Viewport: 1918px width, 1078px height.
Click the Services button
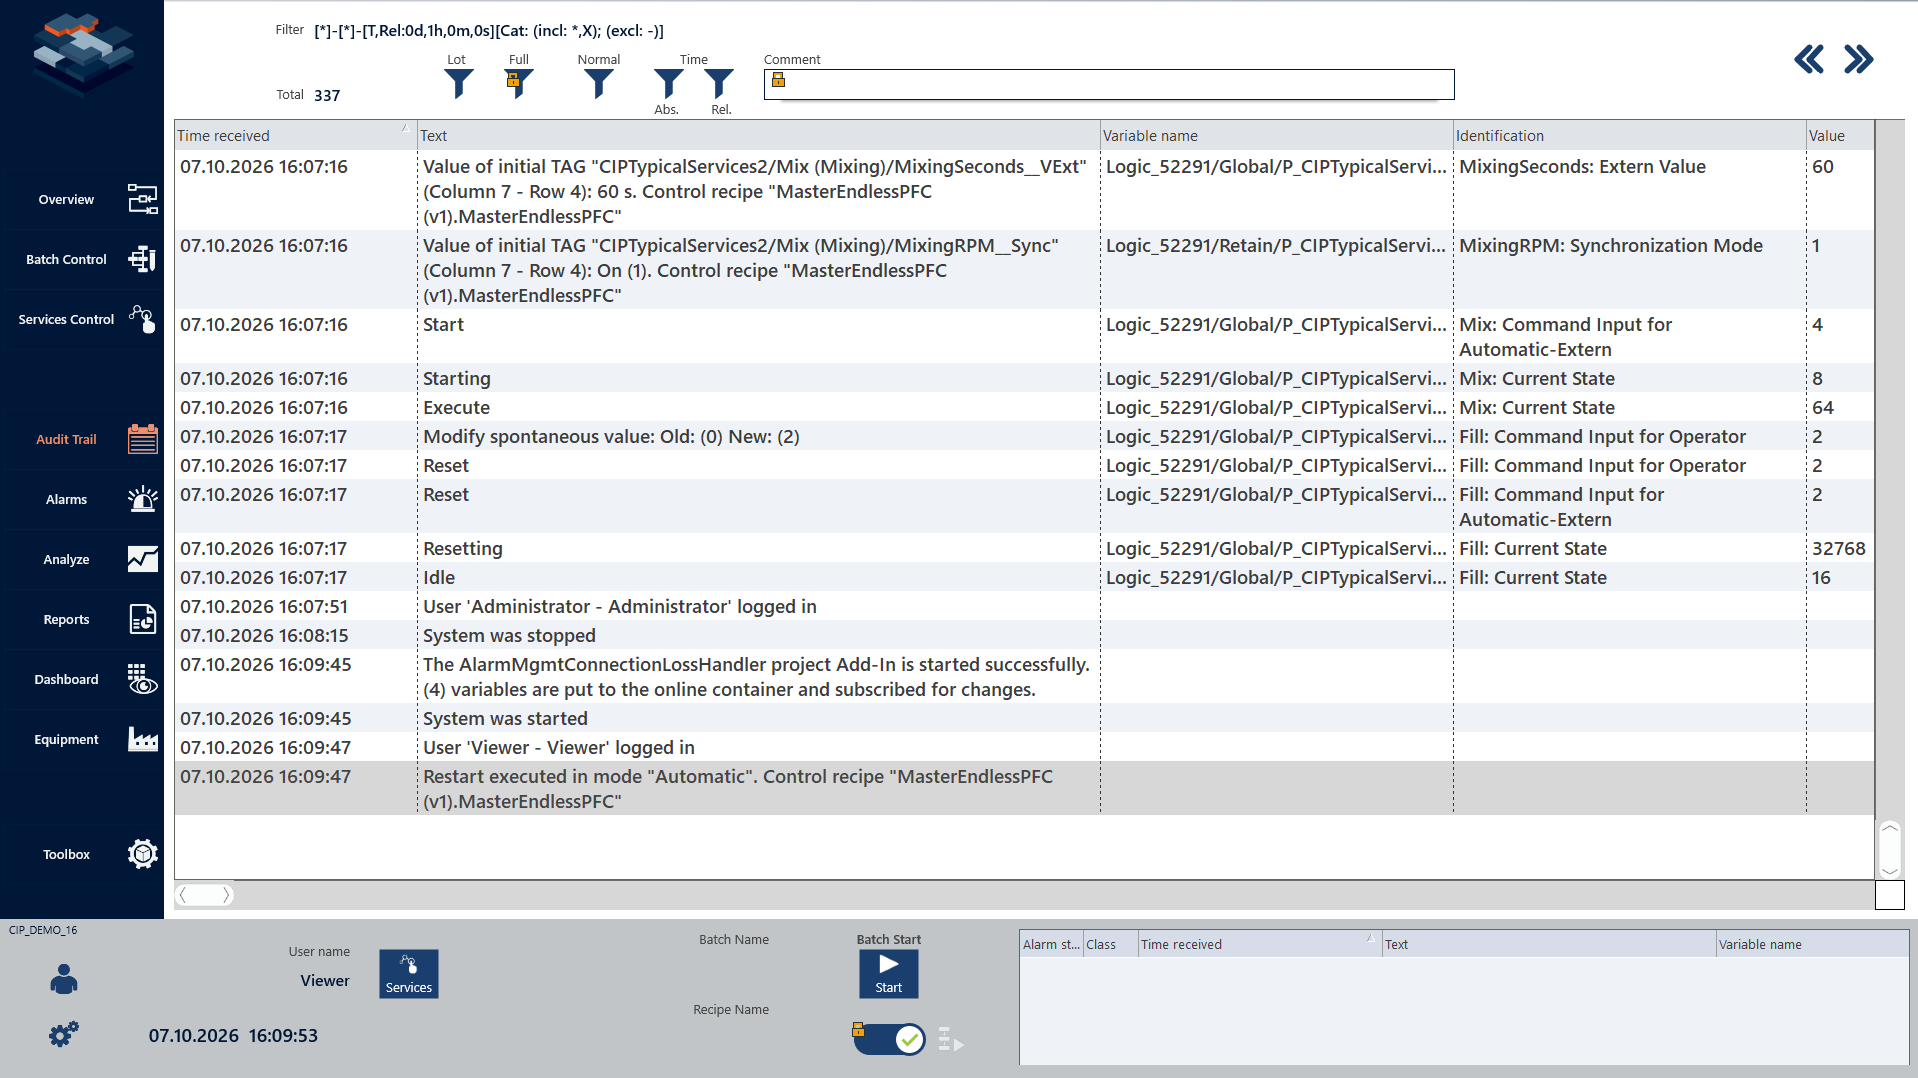coord(409,973)
